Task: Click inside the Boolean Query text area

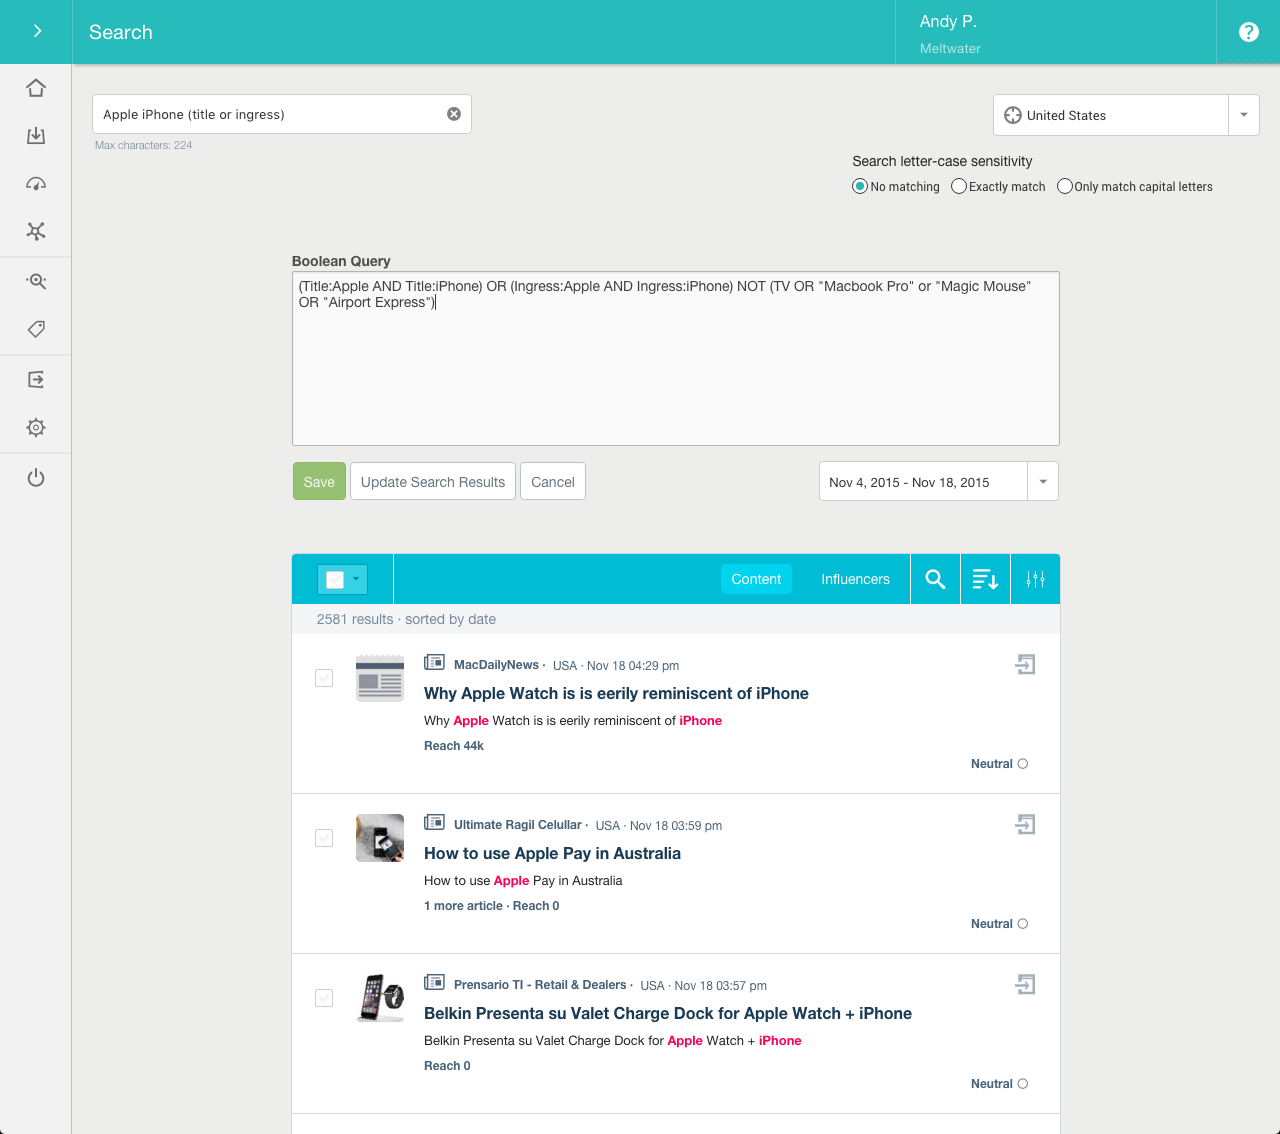Action: [x=676, y=359]
